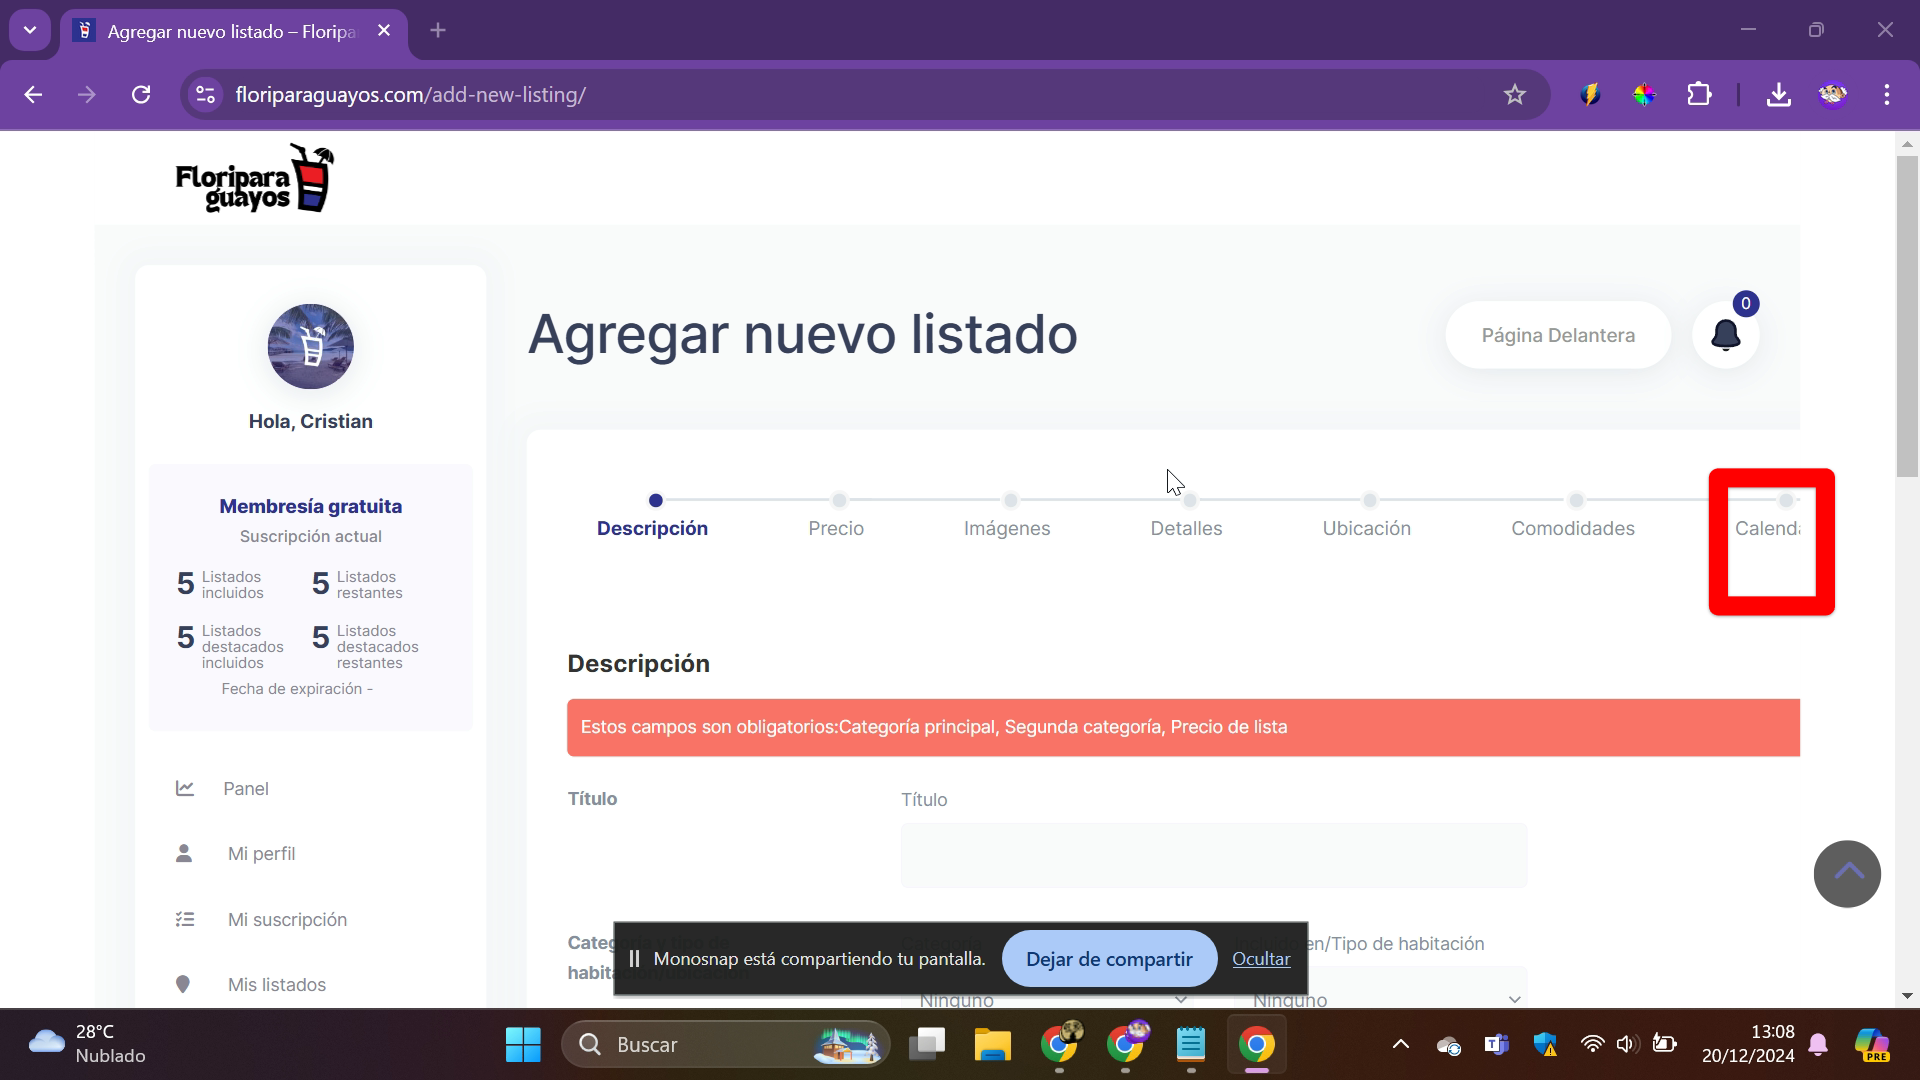Image resolution: width=1920 pixels, height=1080 pixels.
Task: Open Mi suscripción from sidebar
Action: tap(287, 919)
